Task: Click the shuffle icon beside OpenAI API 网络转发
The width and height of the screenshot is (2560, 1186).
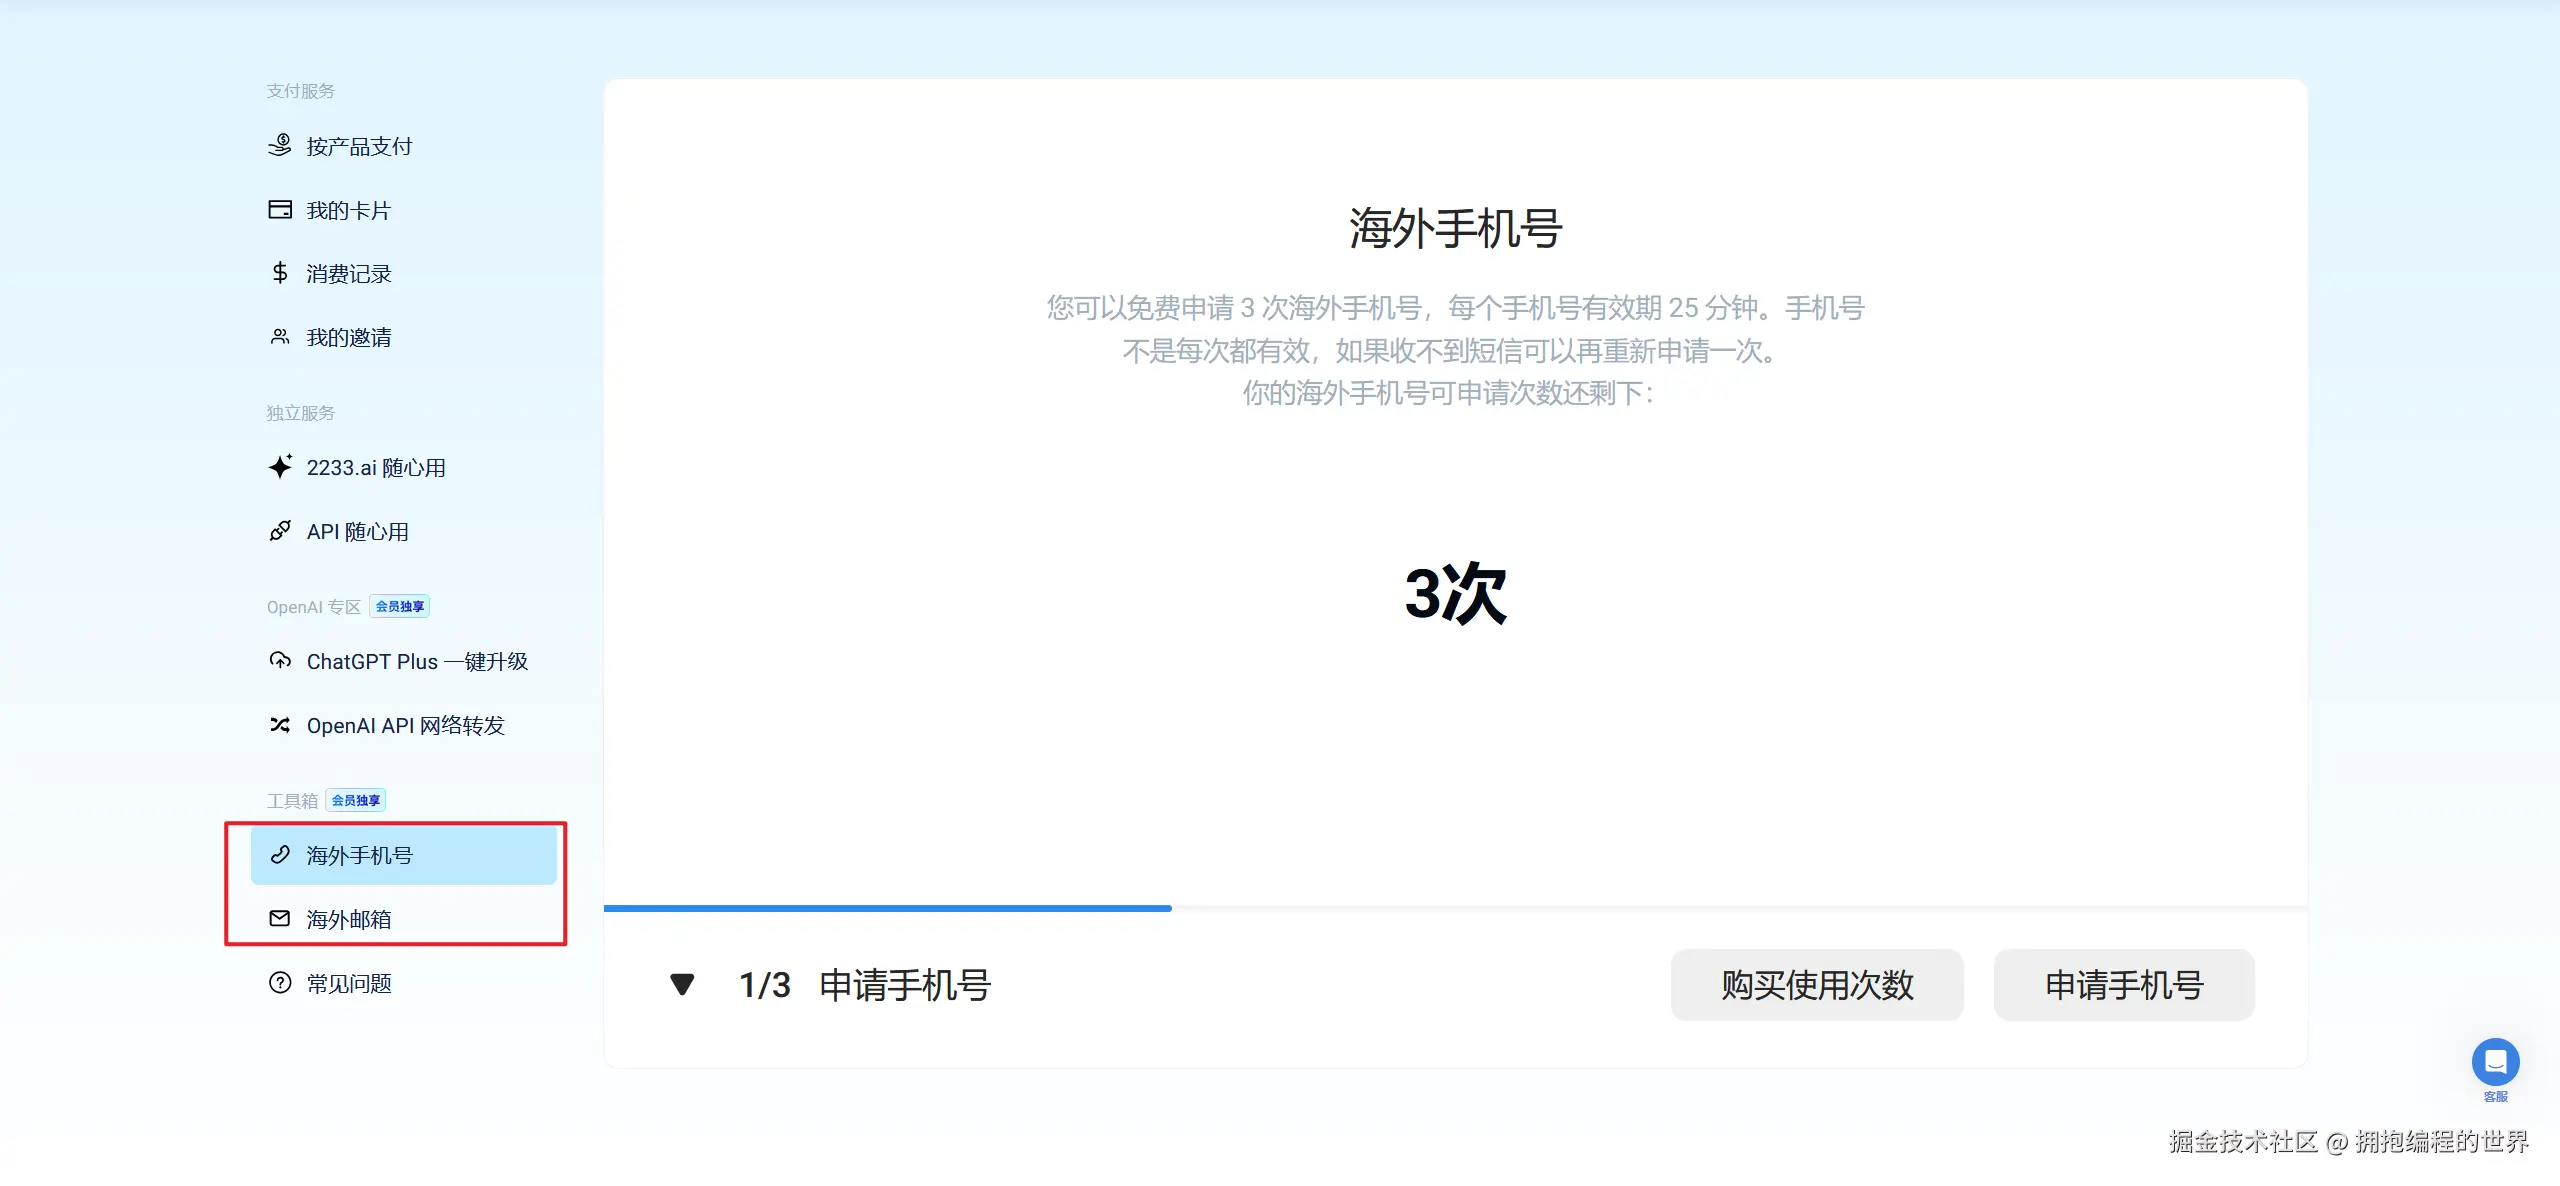Action: [x=280, y=725]
